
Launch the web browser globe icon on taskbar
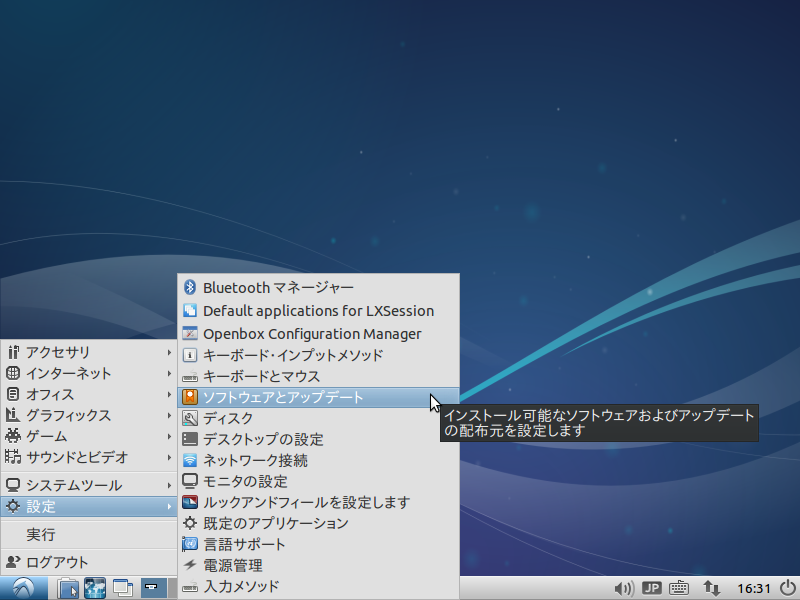[x=95, y=588]
